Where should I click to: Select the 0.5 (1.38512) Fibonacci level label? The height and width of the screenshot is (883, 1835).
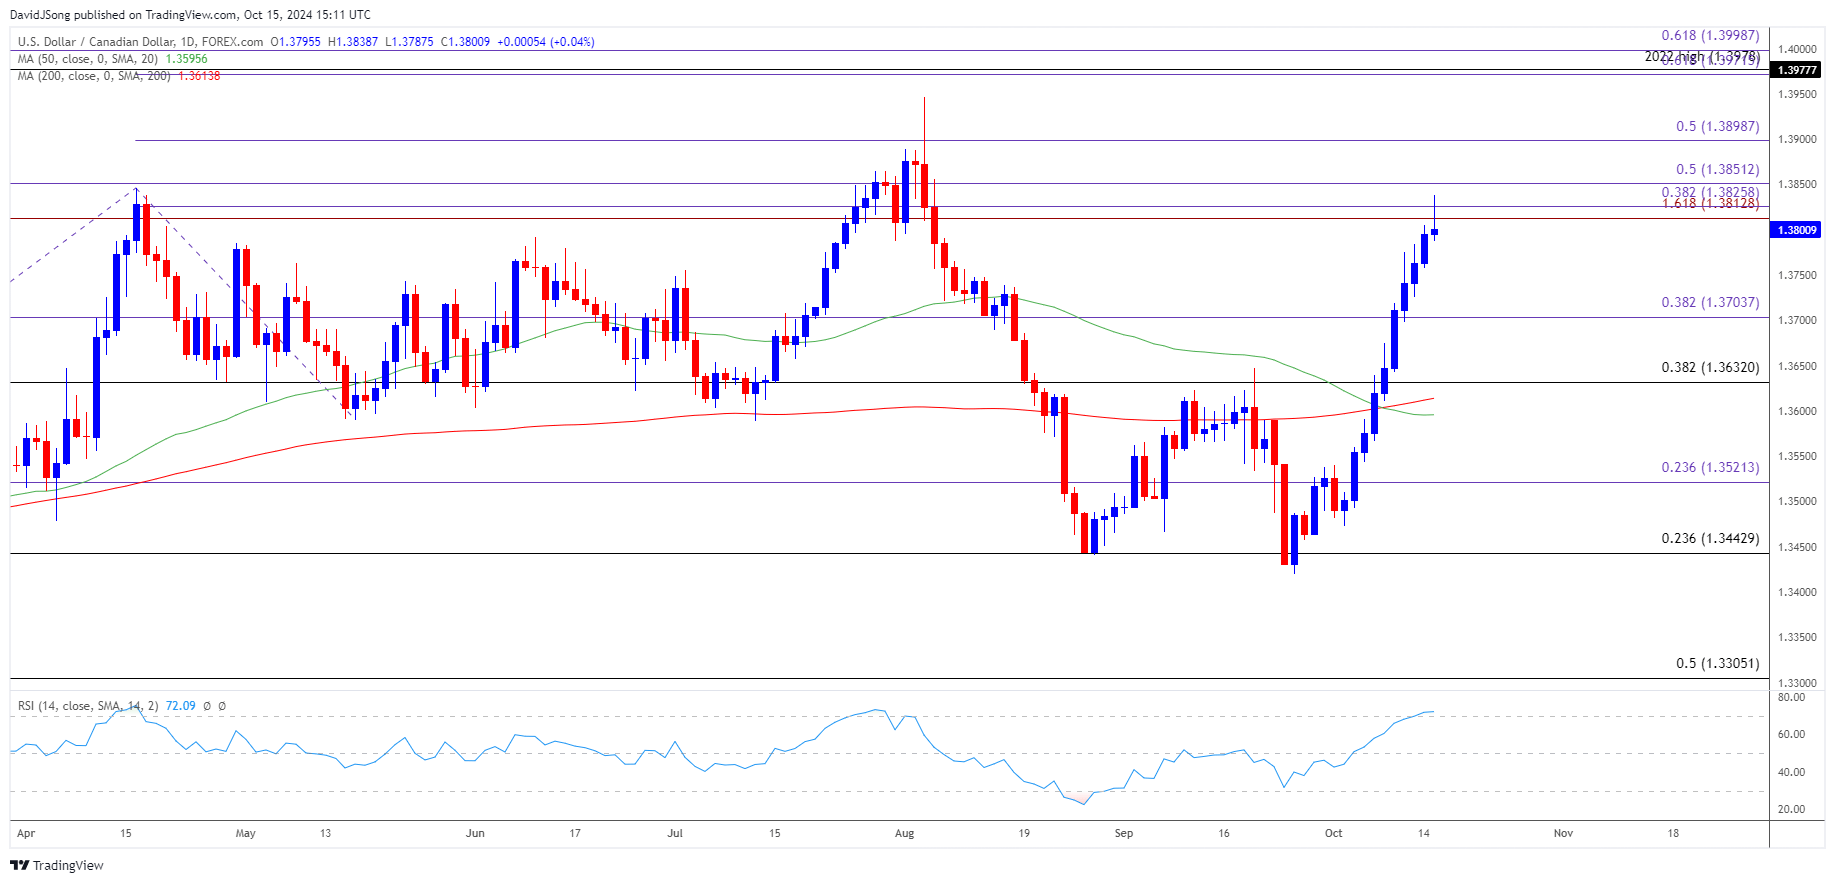pos(1717,170)
